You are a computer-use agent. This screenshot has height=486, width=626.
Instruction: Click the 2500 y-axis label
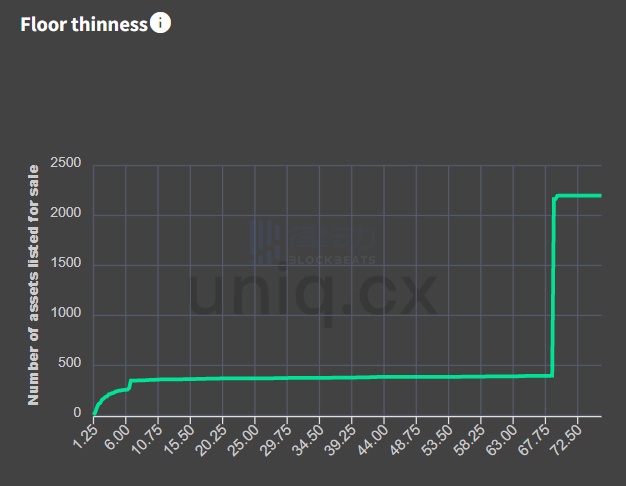click(x=65, y=164)
